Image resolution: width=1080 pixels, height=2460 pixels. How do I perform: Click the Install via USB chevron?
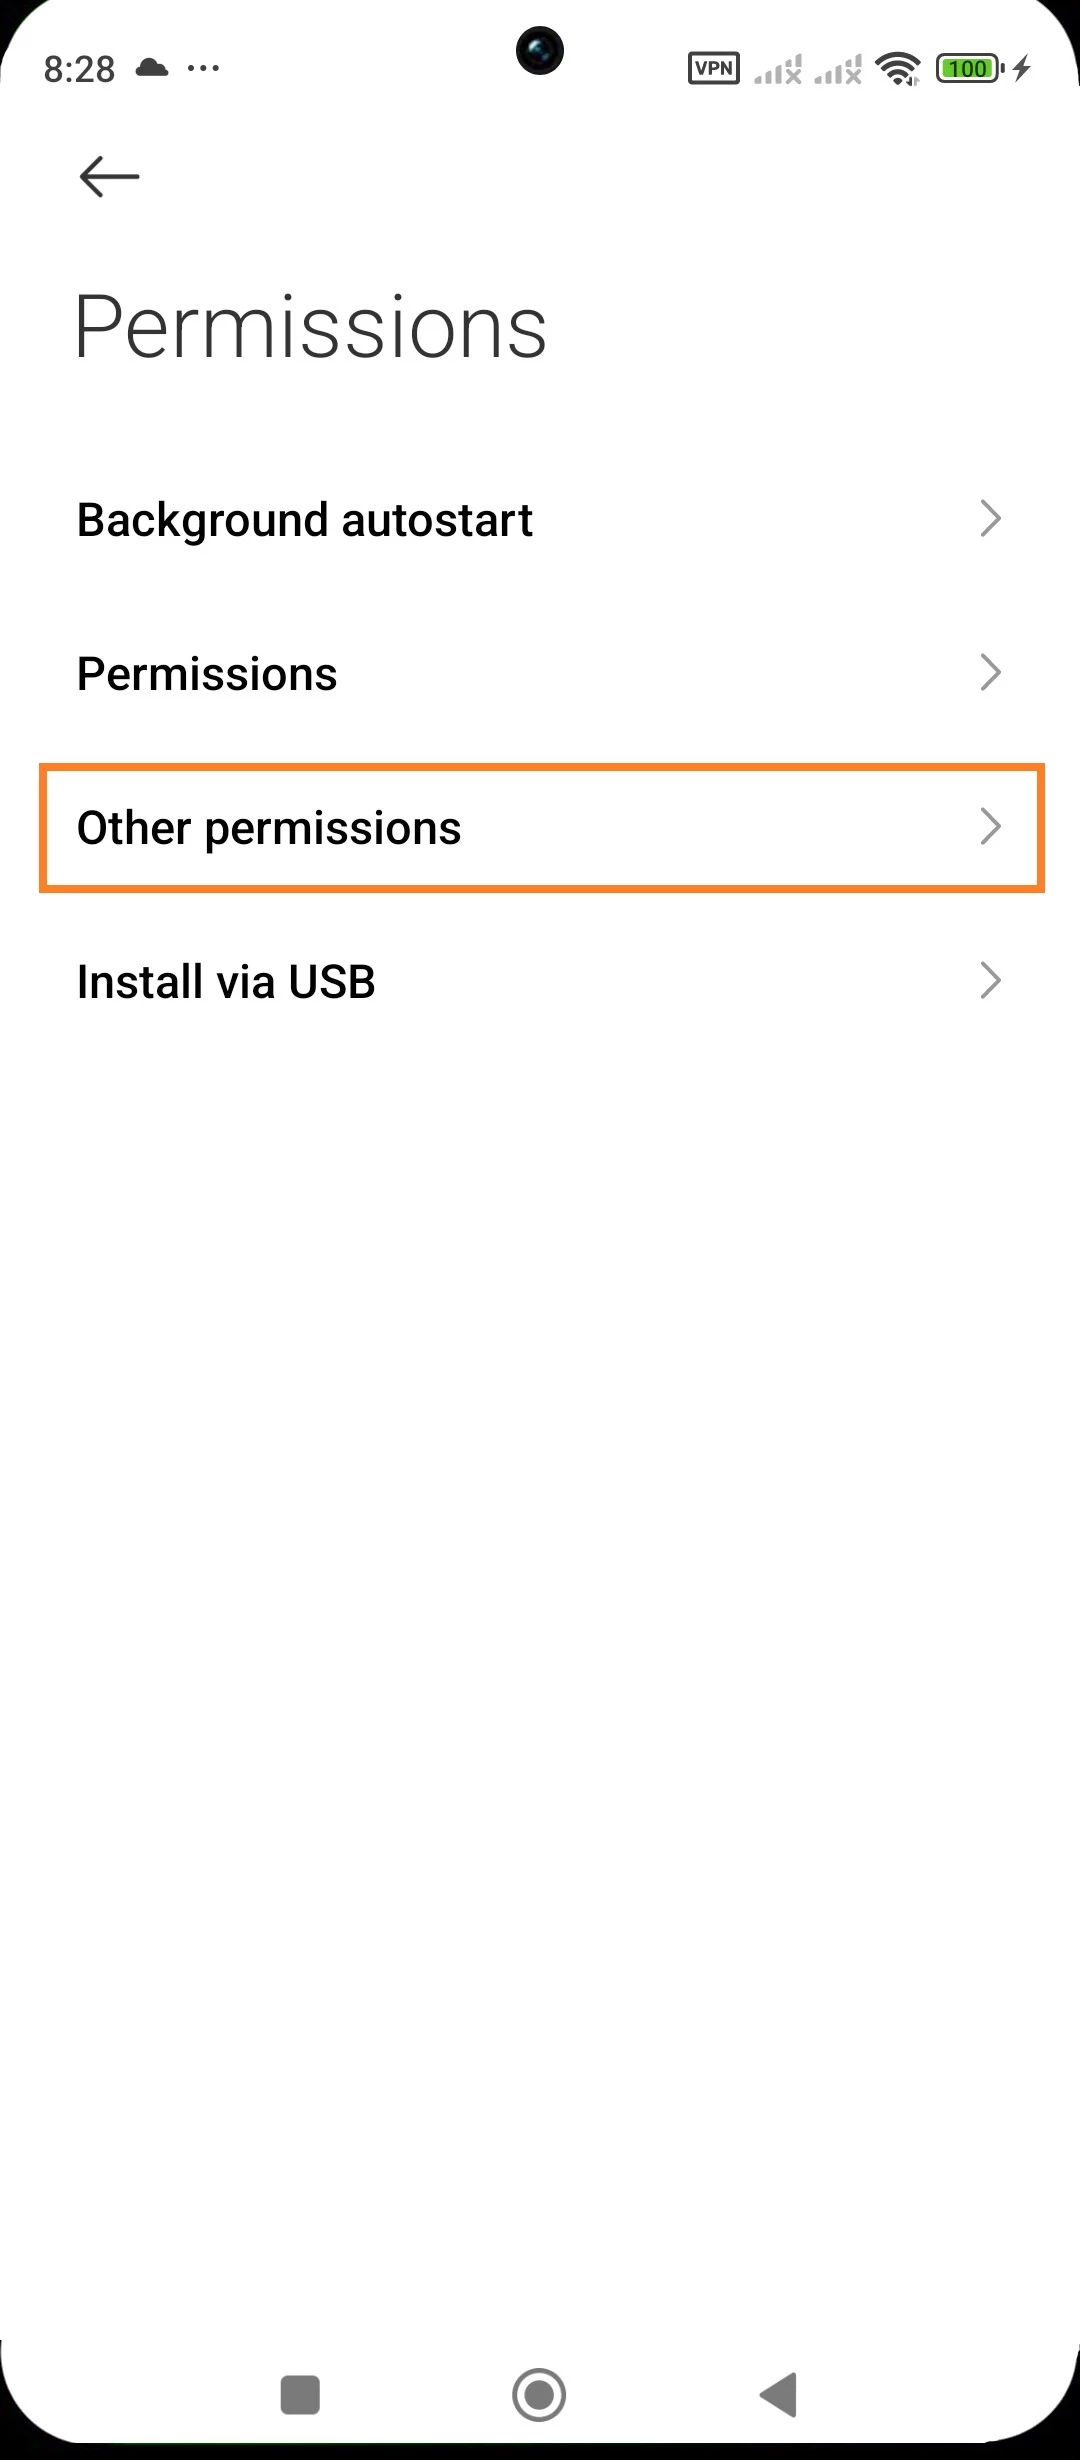[990, 981]
